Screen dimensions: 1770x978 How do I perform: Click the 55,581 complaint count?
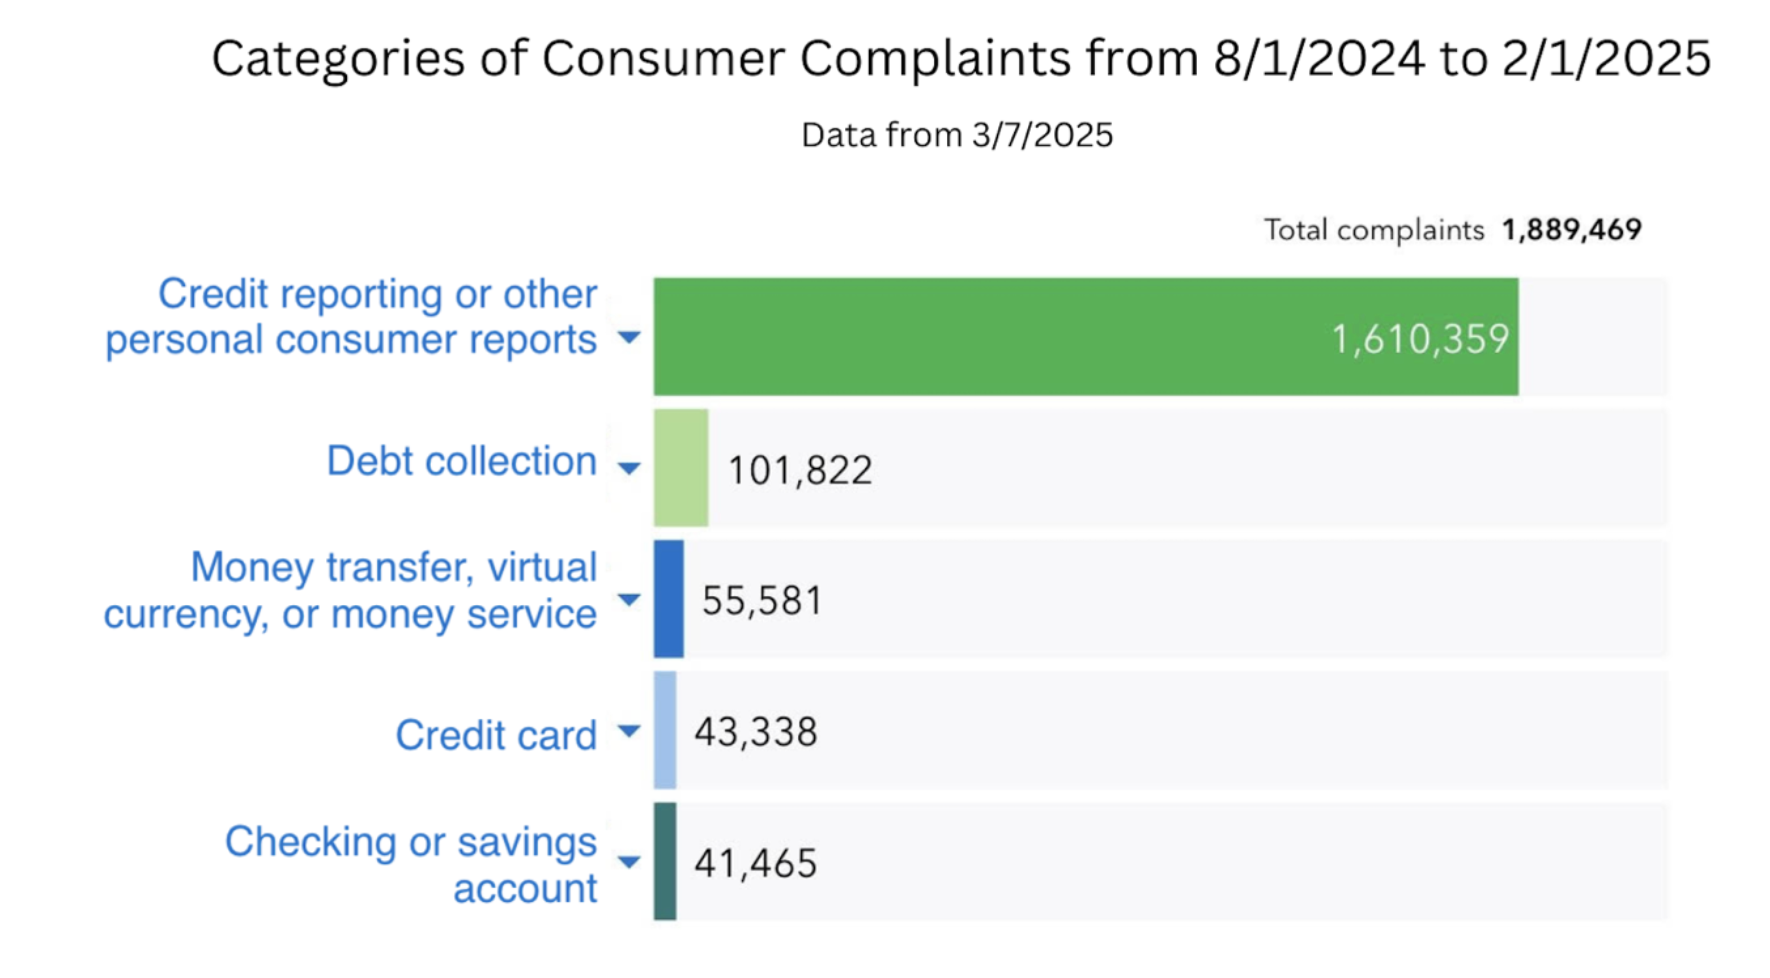coord(762,601)
